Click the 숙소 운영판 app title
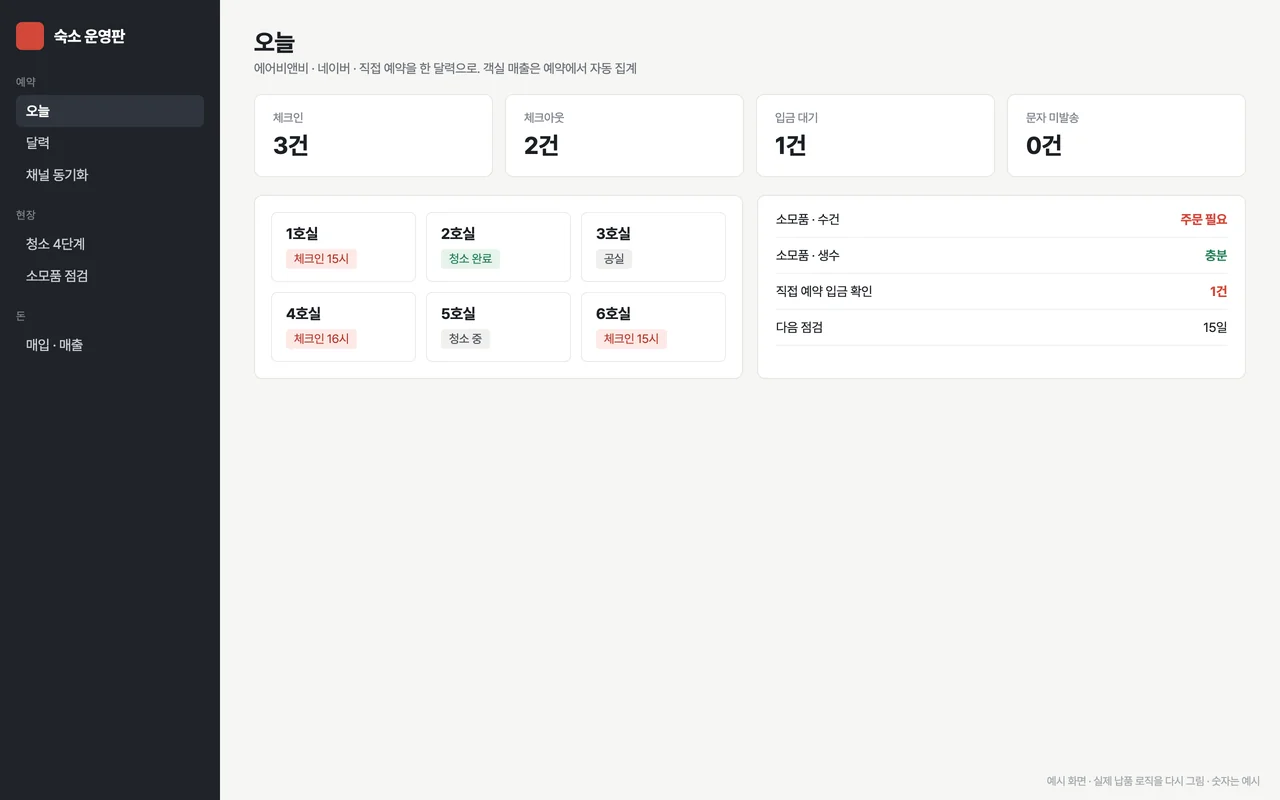The height and width of the screenshot is (800, 1280). [89, 36]
